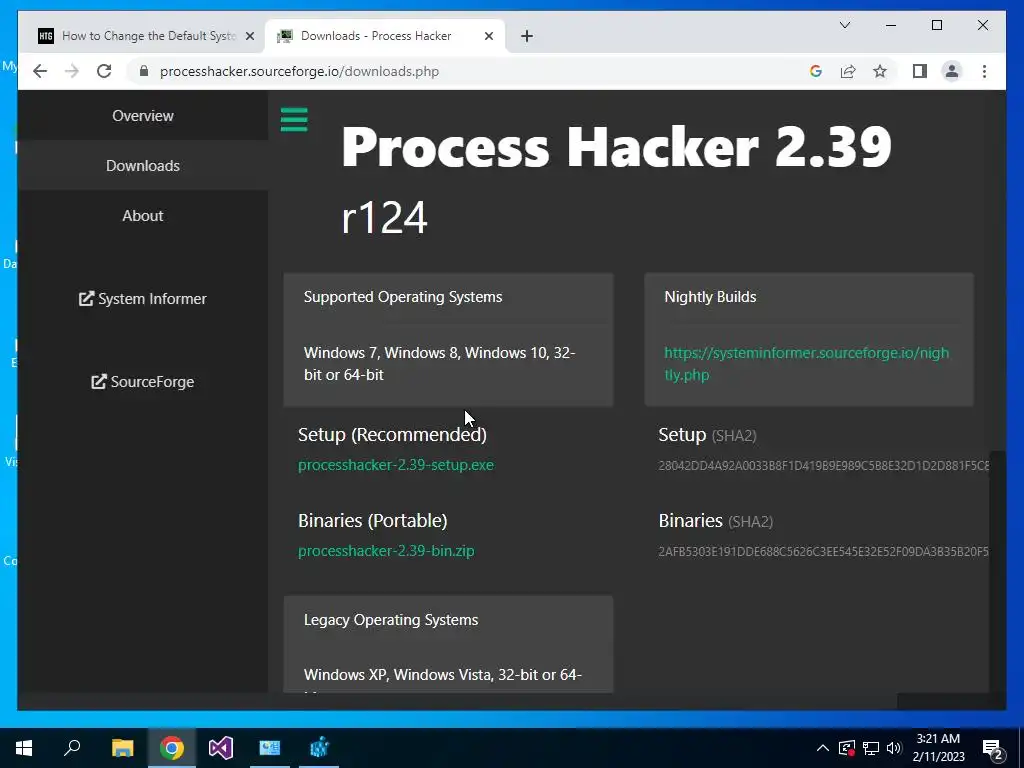This screenshot has height=768, width=1024.
Task: Open the Windows Start menu
Action: 24,748
